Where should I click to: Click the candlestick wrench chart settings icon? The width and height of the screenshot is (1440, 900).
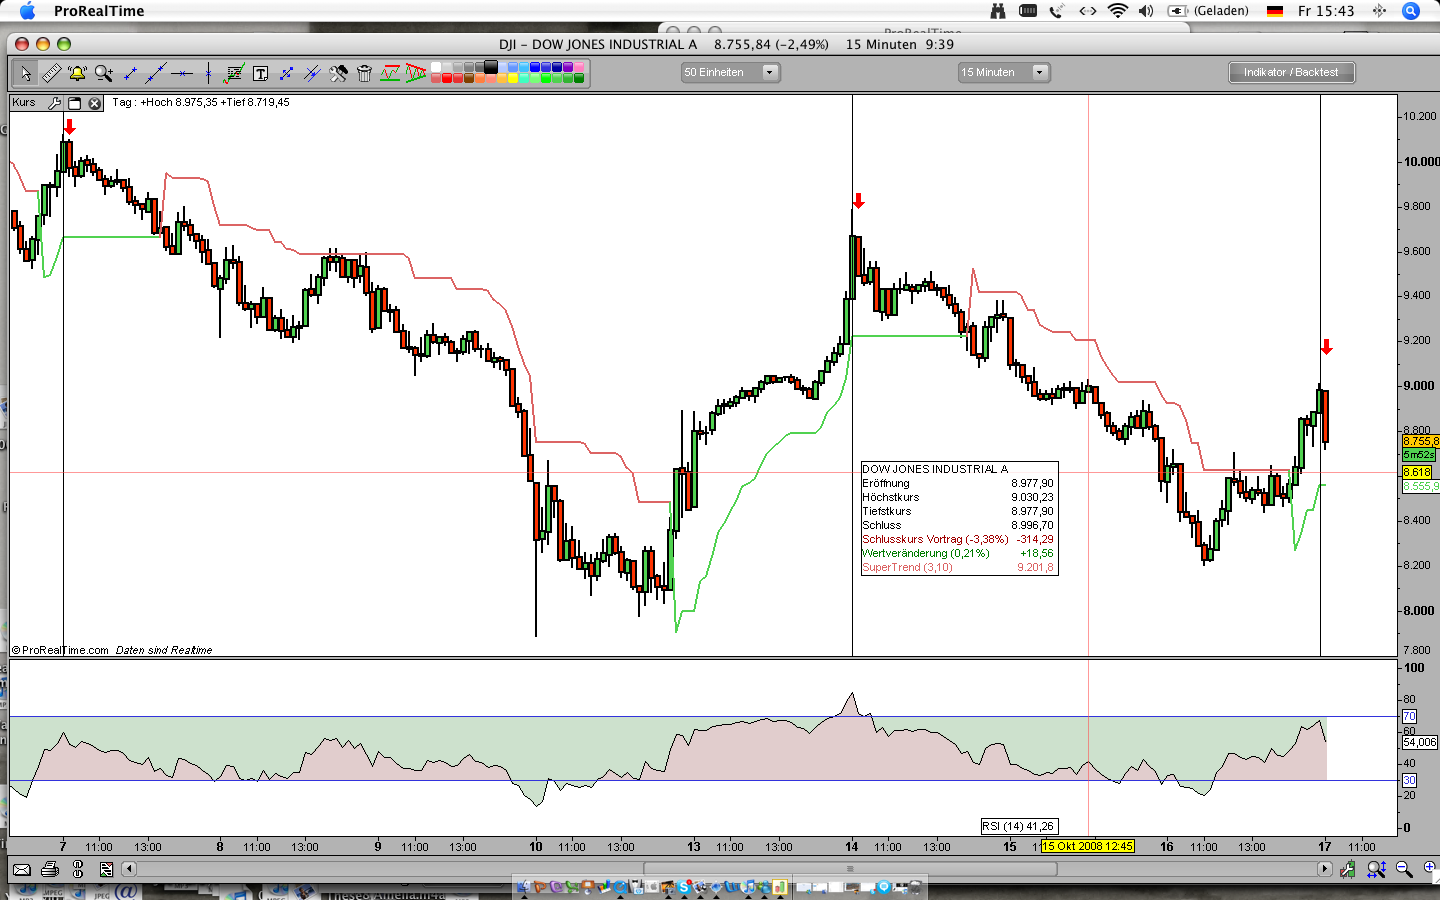pos(1347,869)
